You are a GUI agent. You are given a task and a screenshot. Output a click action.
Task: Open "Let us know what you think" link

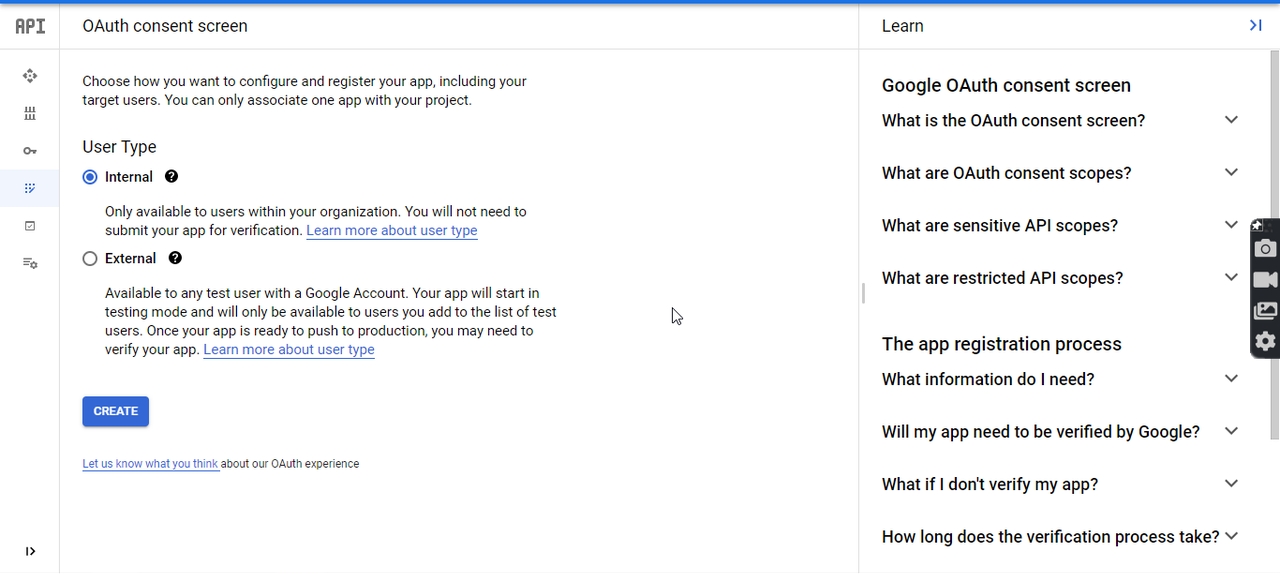(150, 464)
